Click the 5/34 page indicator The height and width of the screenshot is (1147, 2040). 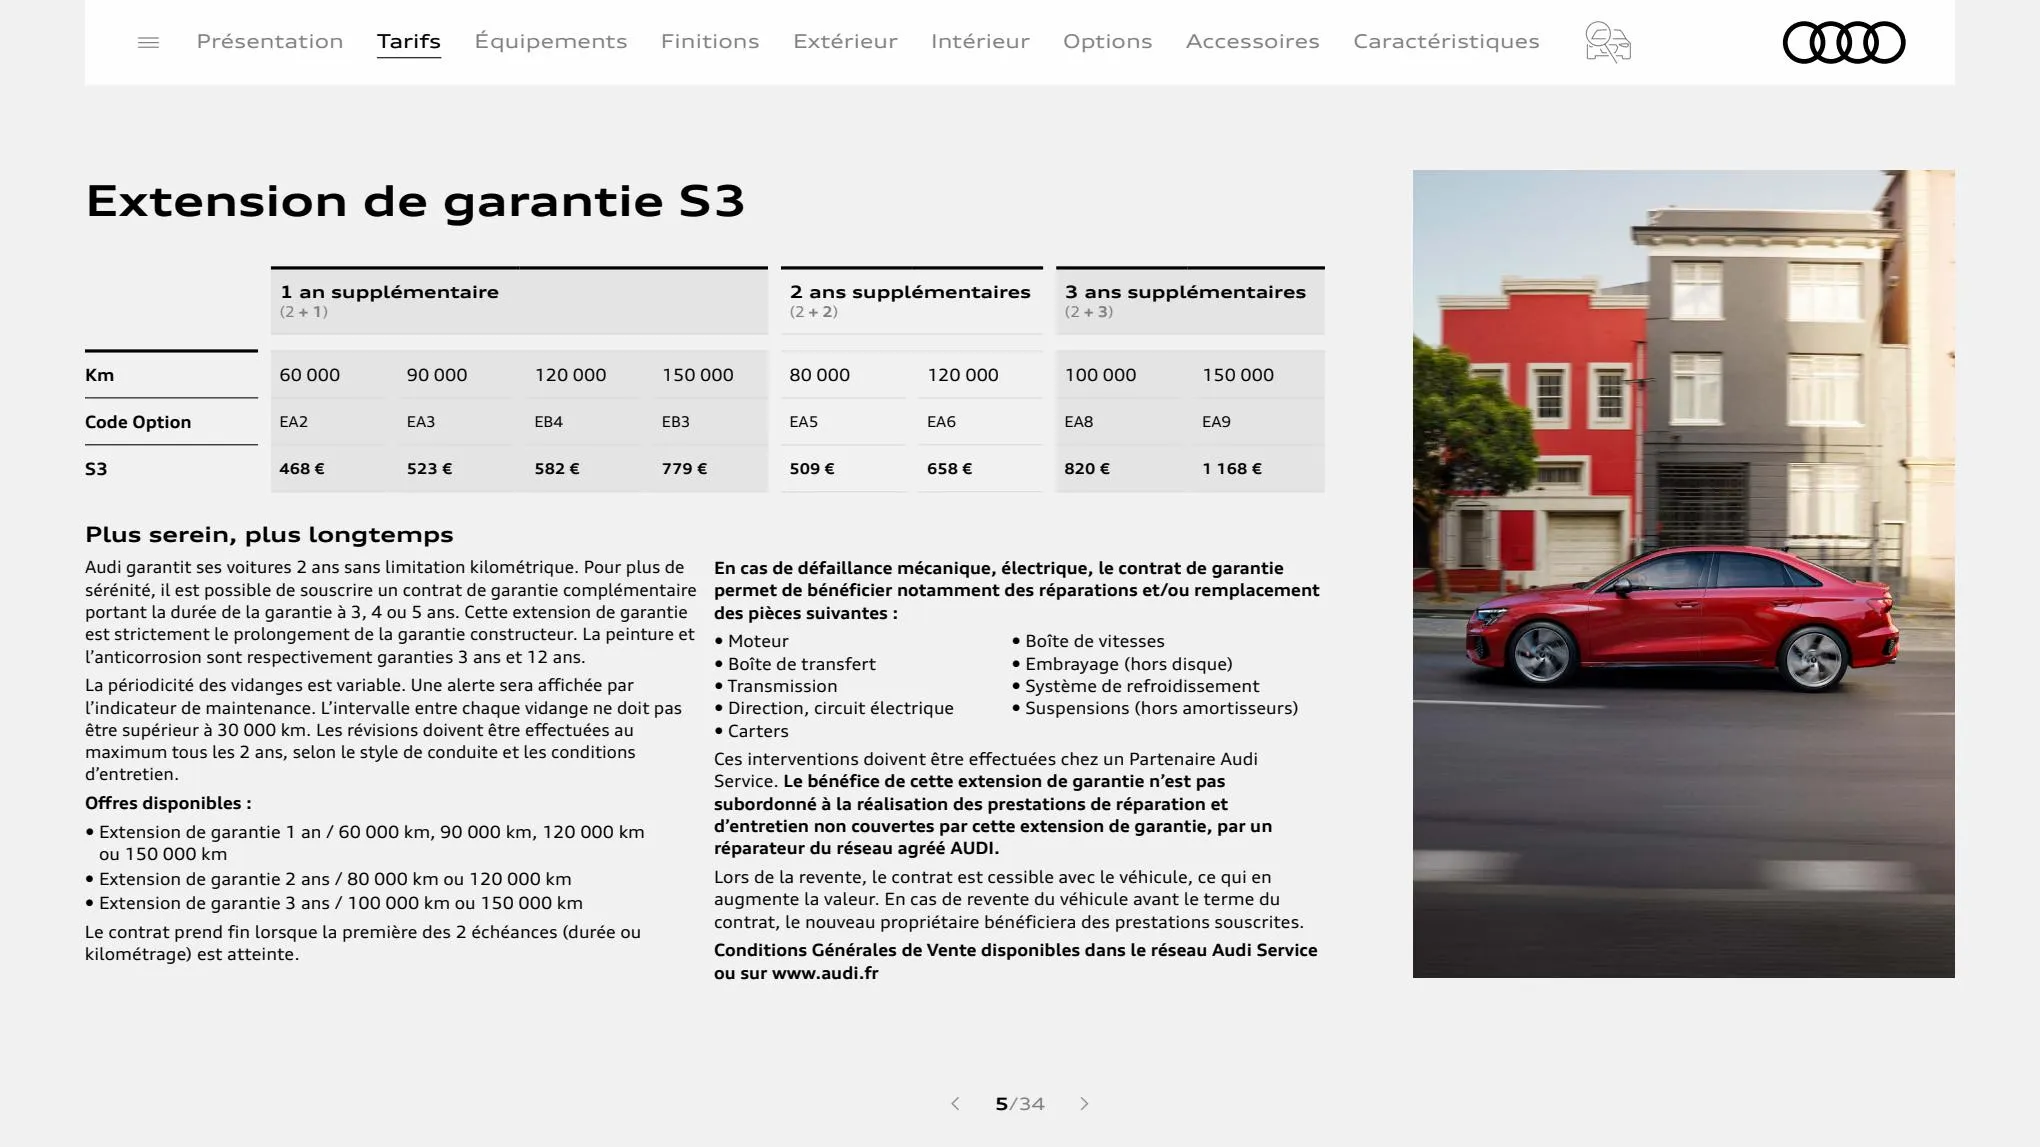(1020, 1104)
